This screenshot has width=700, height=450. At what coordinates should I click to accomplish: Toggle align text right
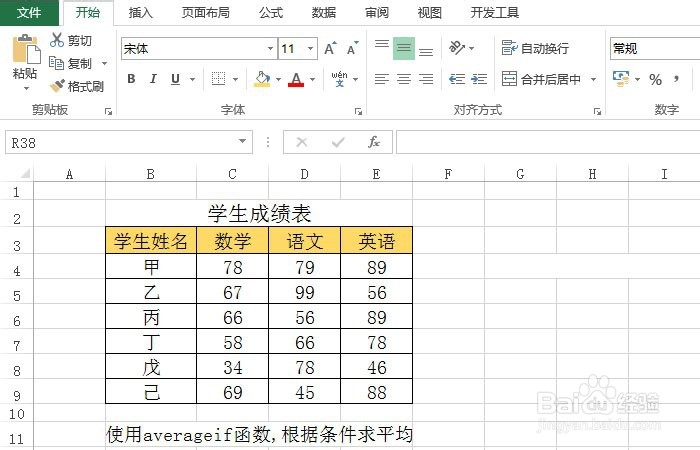coord(426,79)
